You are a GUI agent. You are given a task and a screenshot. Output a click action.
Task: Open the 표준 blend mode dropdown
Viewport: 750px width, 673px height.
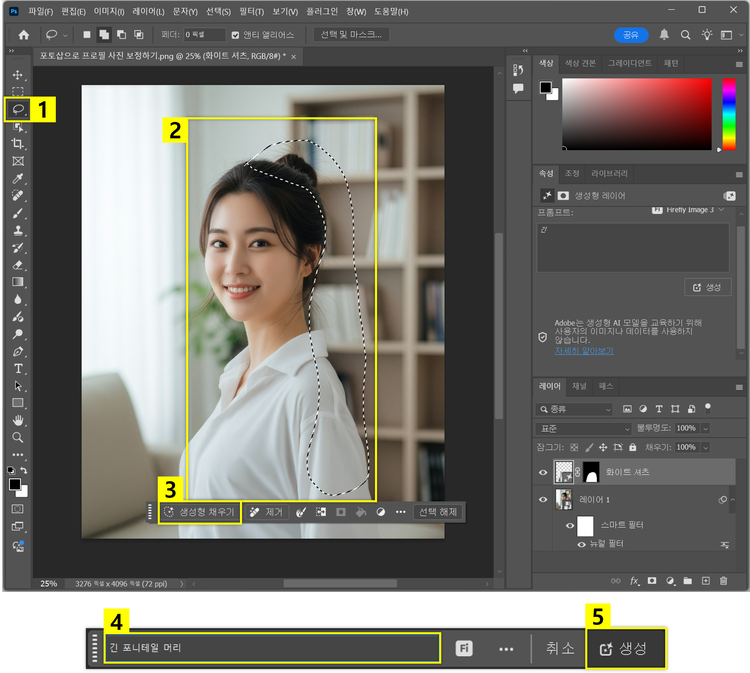coord(584,428)
